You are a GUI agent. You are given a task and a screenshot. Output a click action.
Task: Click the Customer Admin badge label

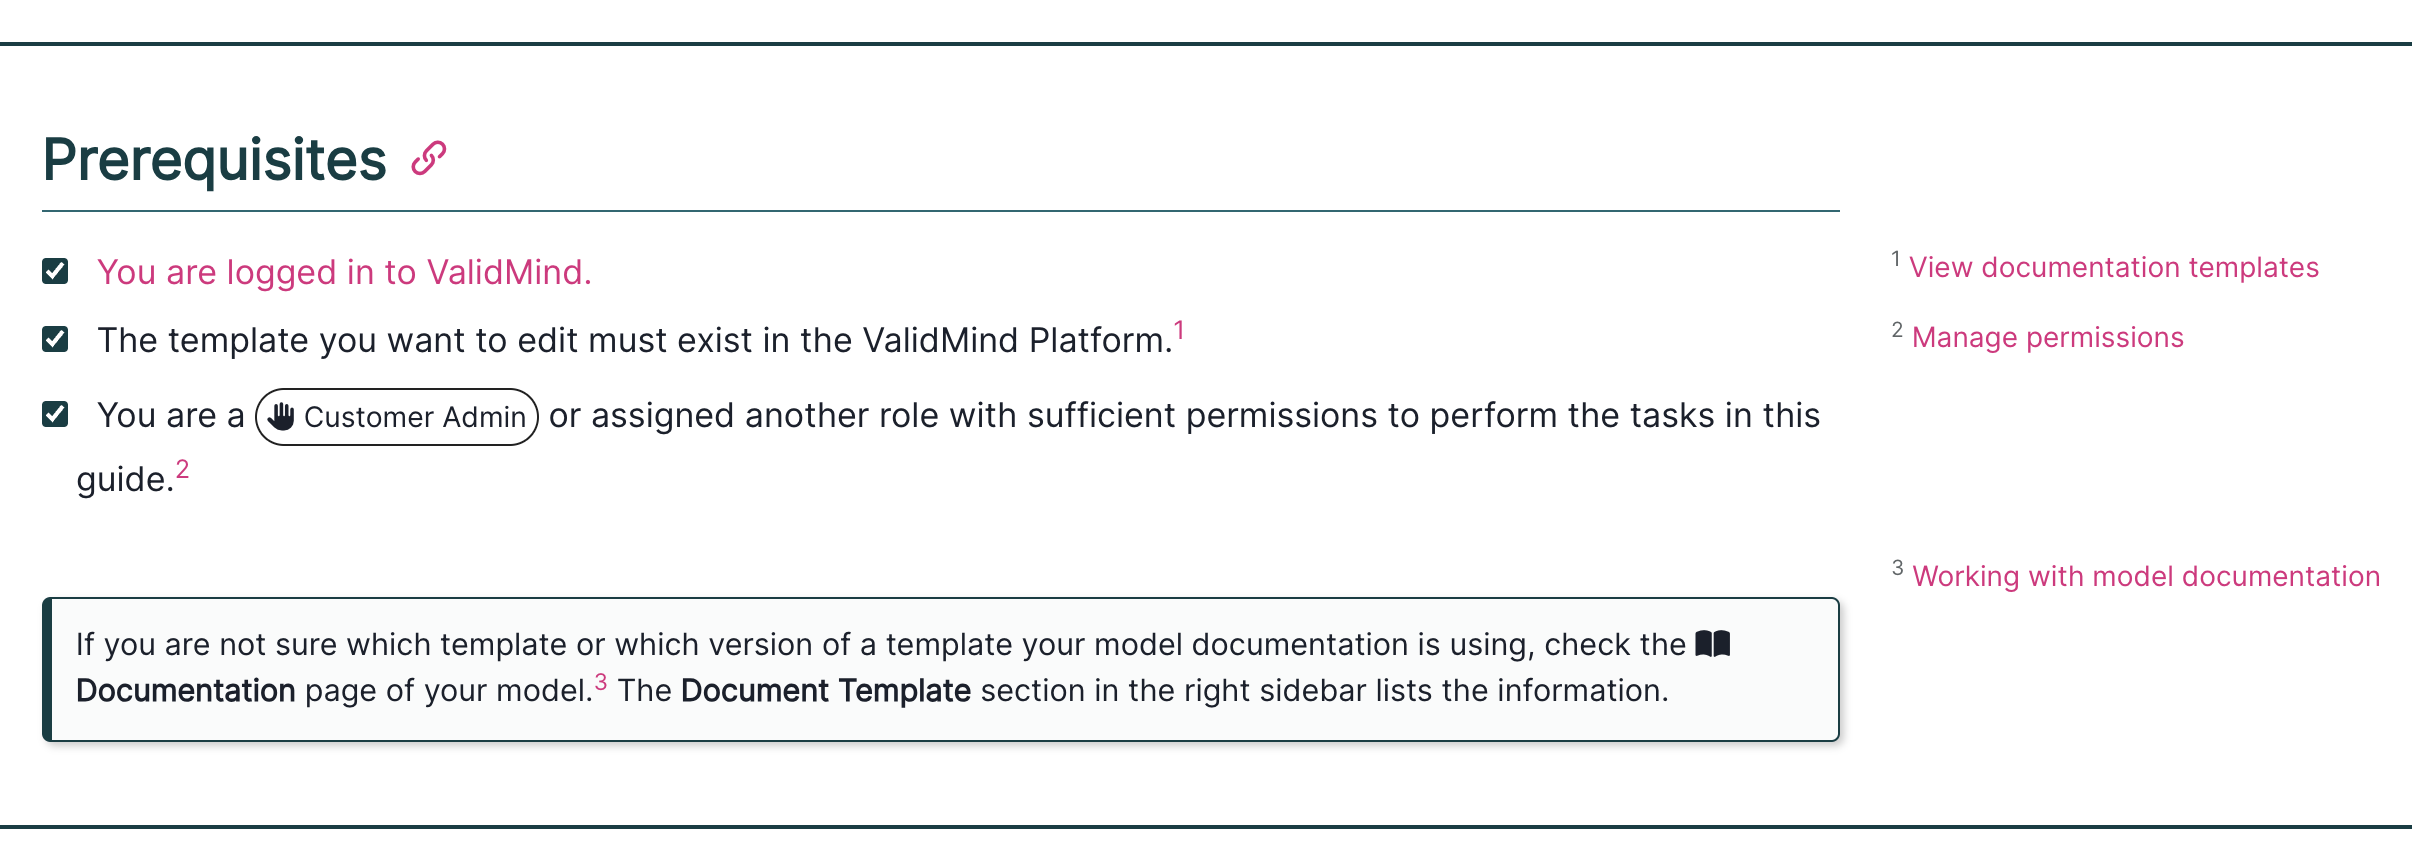tap(414, 417)
